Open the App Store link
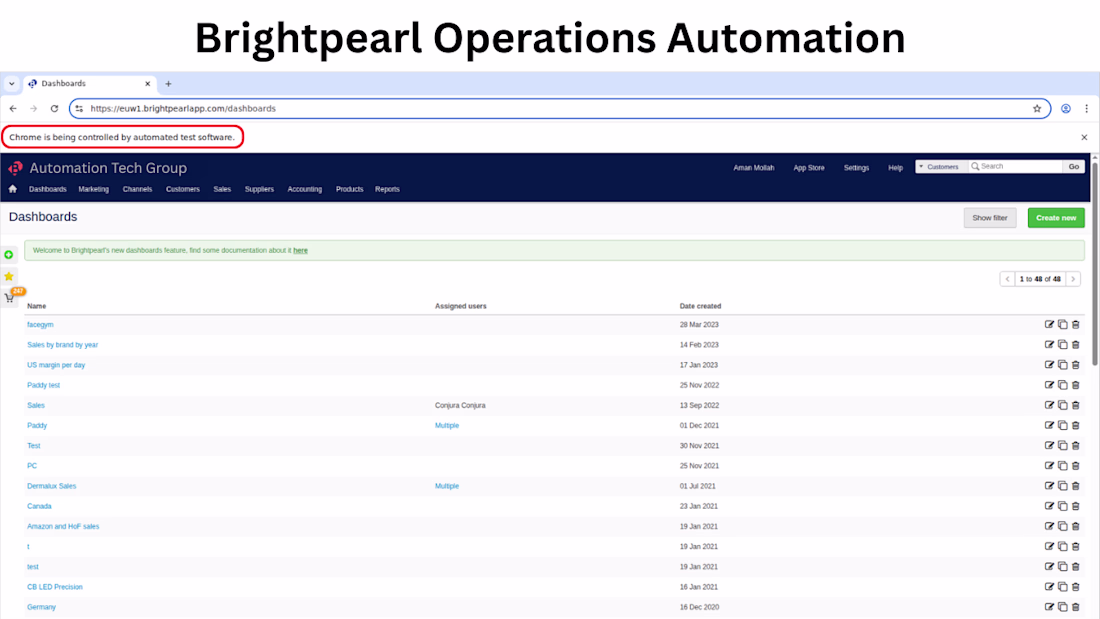 [809, 168]
